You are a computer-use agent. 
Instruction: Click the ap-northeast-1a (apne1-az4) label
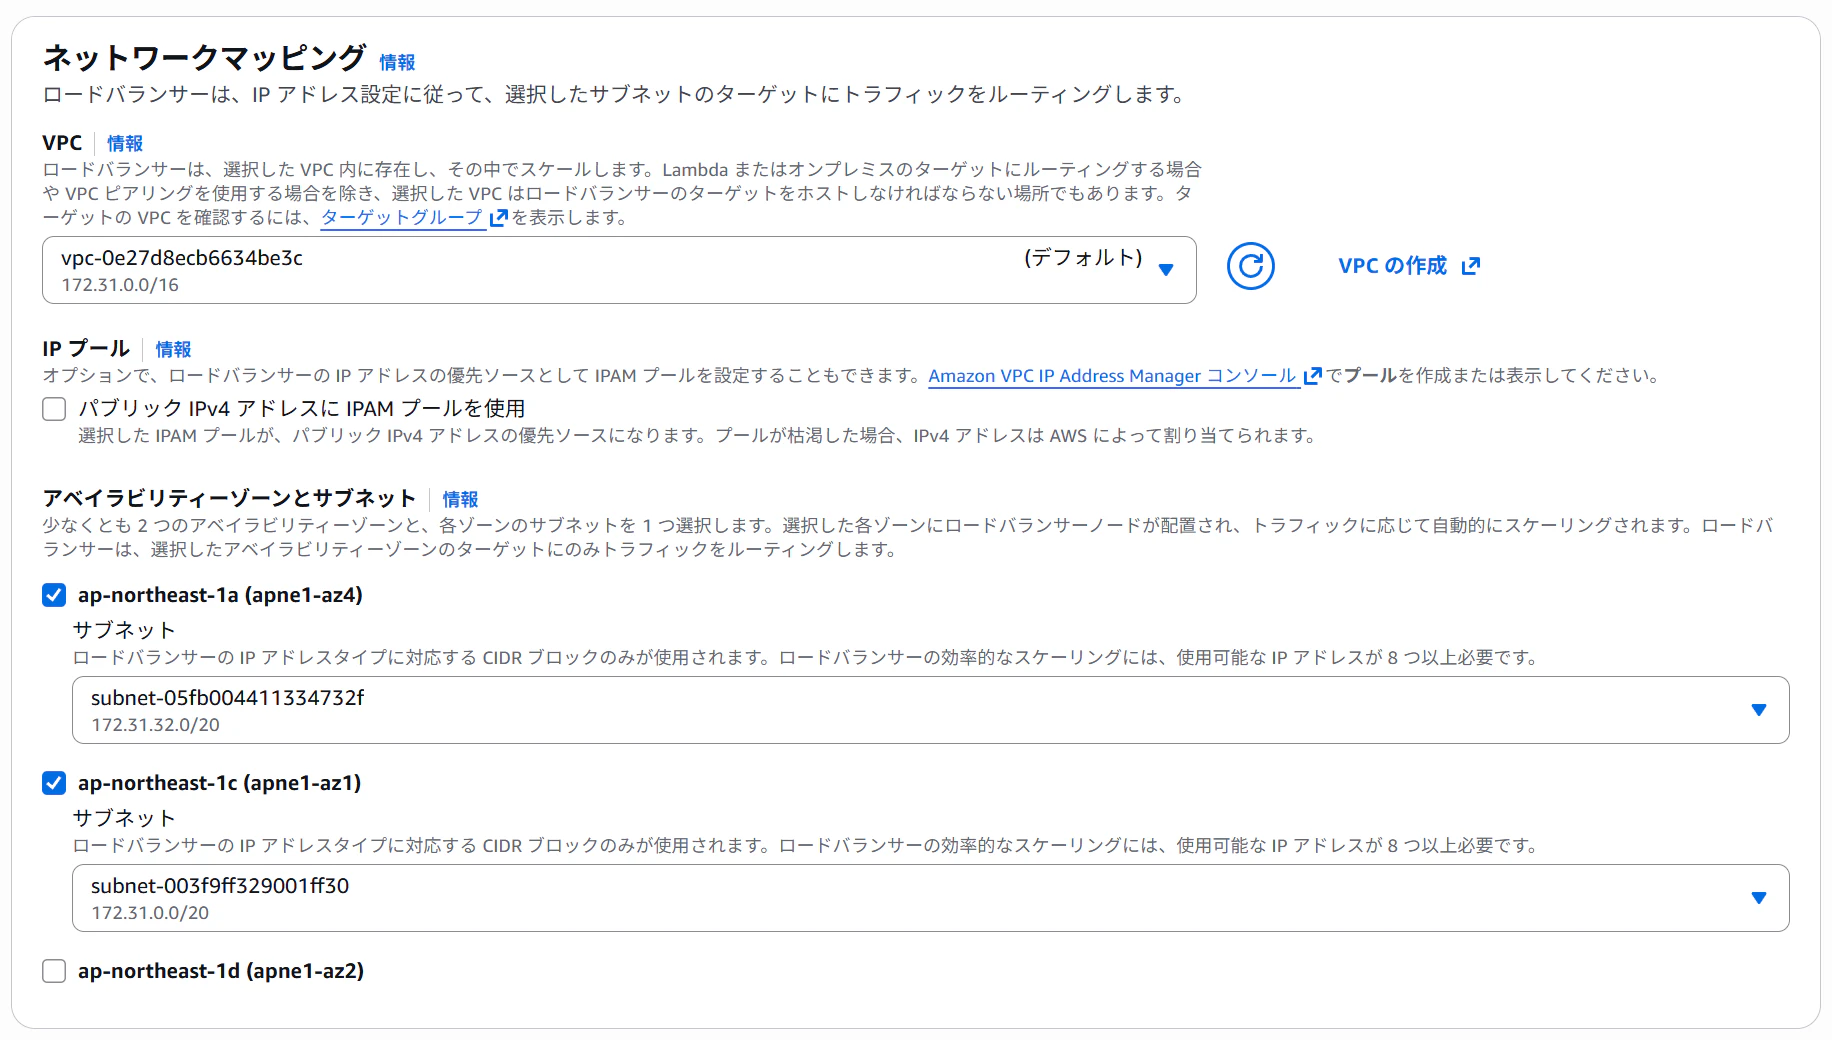click(x=220, y=595)
